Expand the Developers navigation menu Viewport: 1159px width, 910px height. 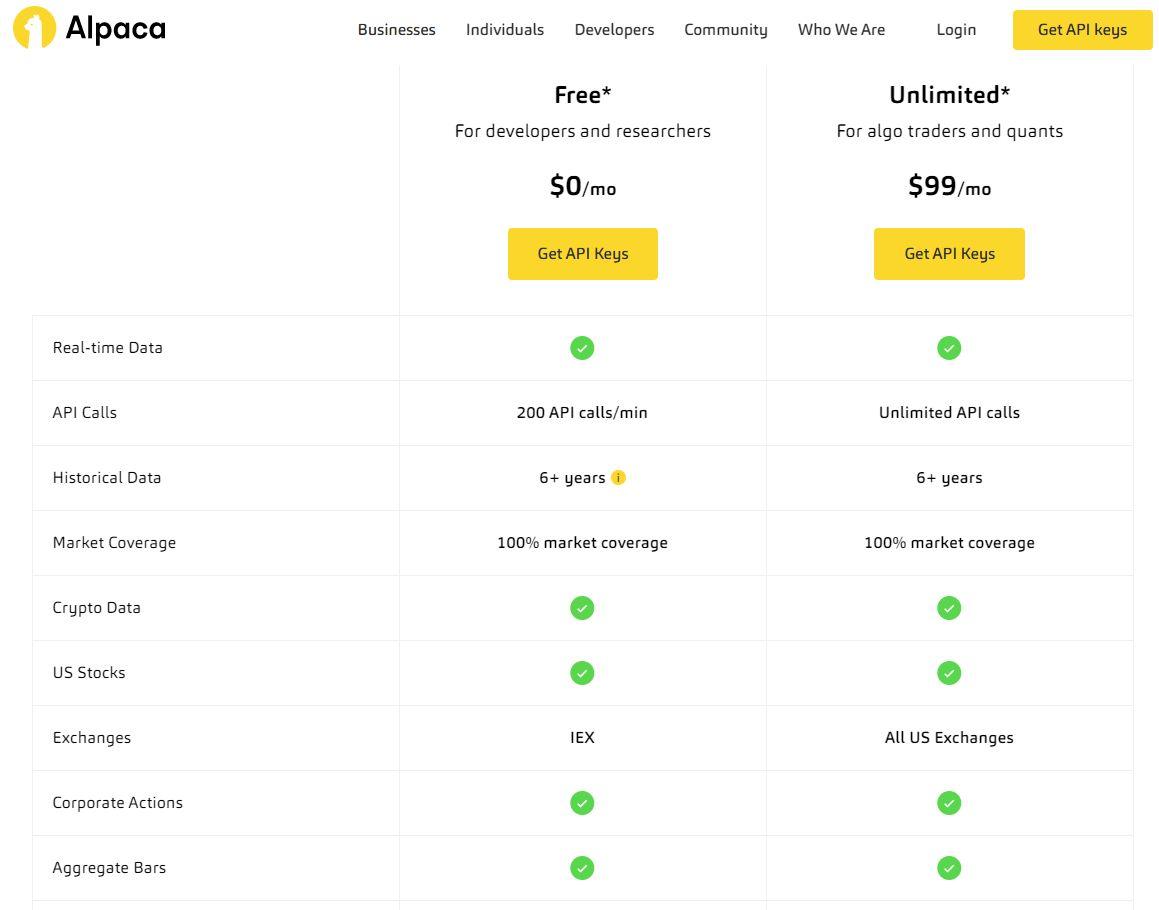click(614, 30)
